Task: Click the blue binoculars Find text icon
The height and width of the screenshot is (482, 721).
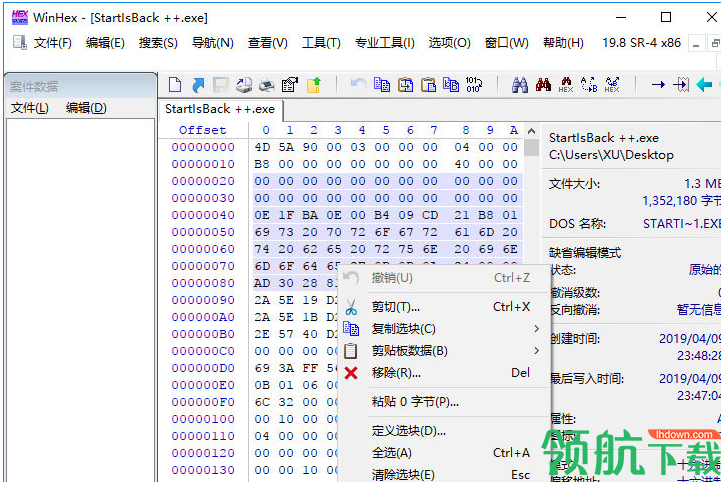Action: point(520,85)
